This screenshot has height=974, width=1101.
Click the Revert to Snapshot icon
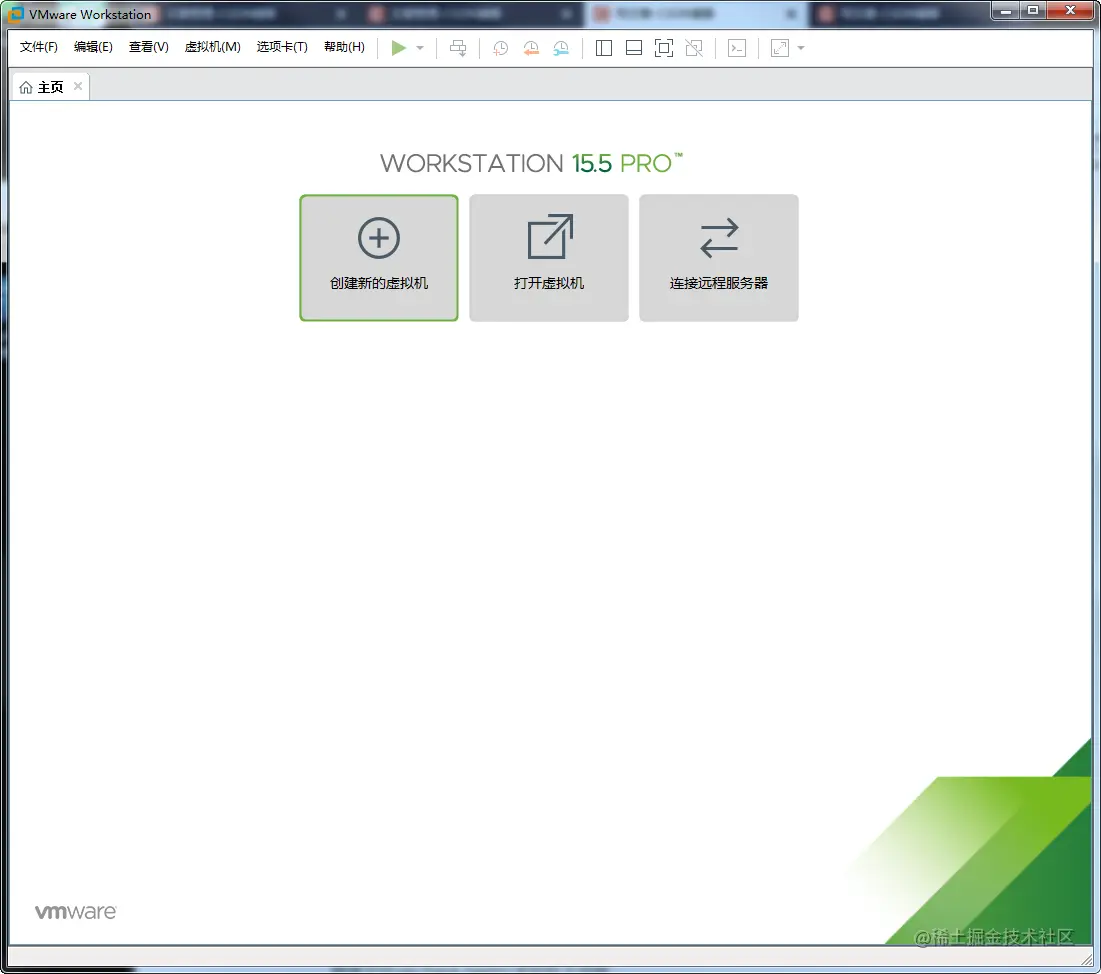[531, 48]
